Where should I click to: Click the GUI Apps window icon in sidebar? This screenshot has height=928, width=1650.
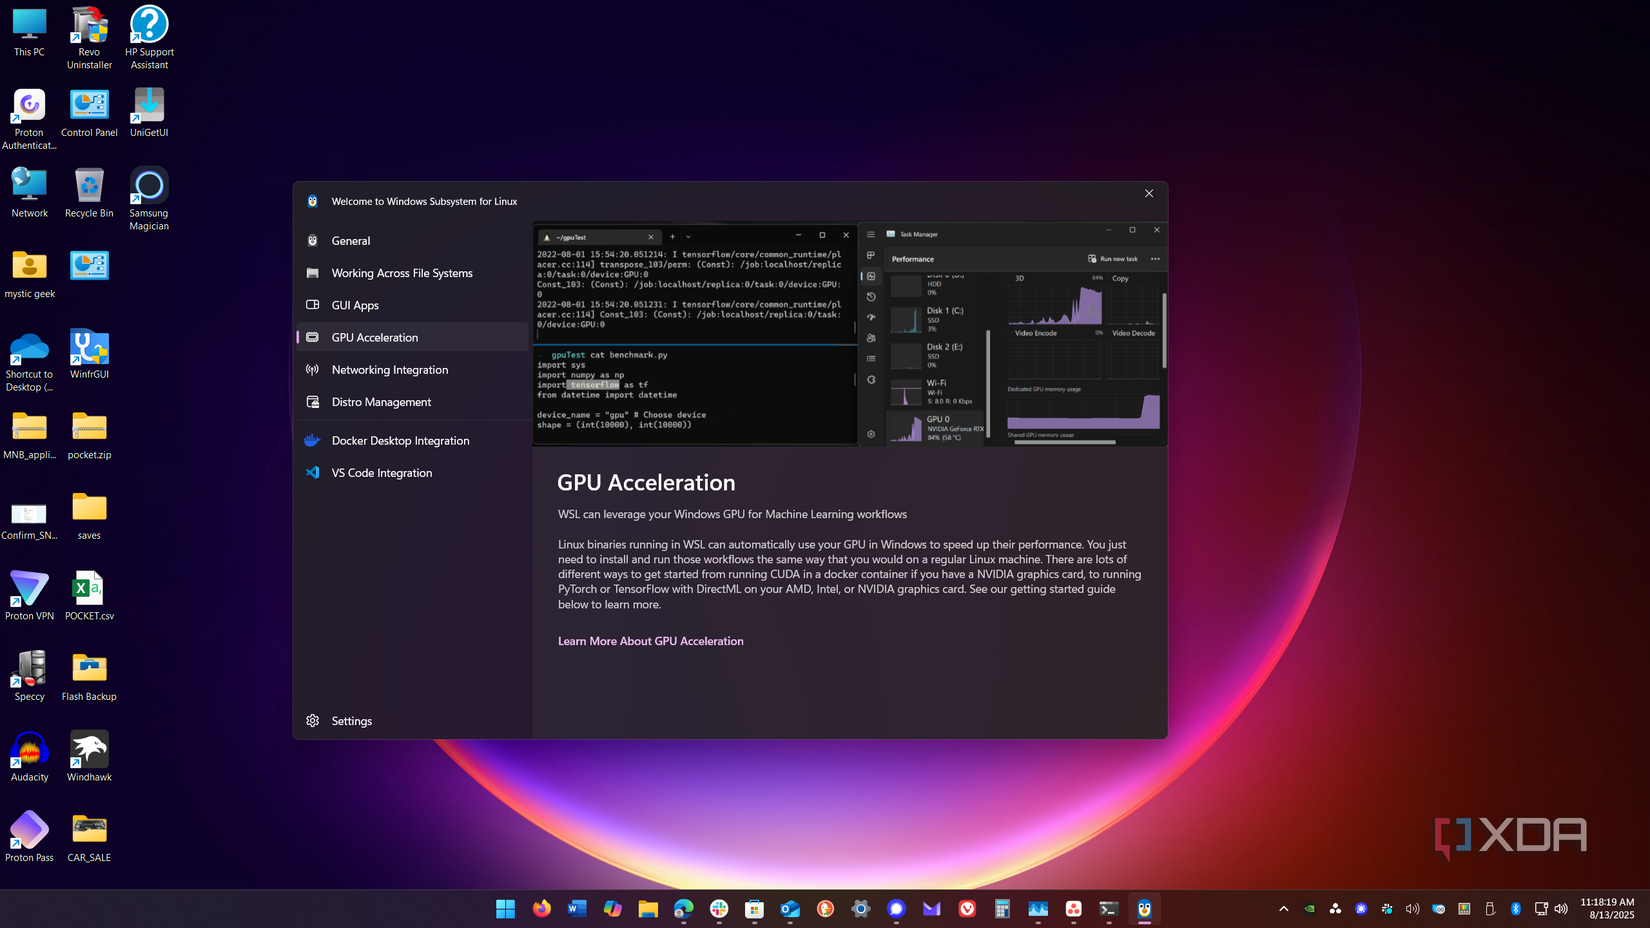(x=313, y=305)
